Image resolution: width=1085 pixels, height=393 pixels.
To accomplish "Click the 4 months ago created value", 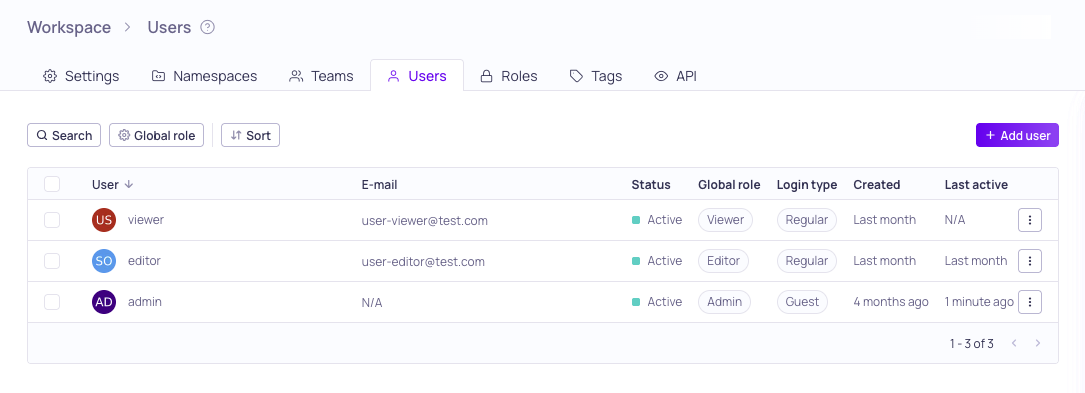I will (x=891, y=302).
